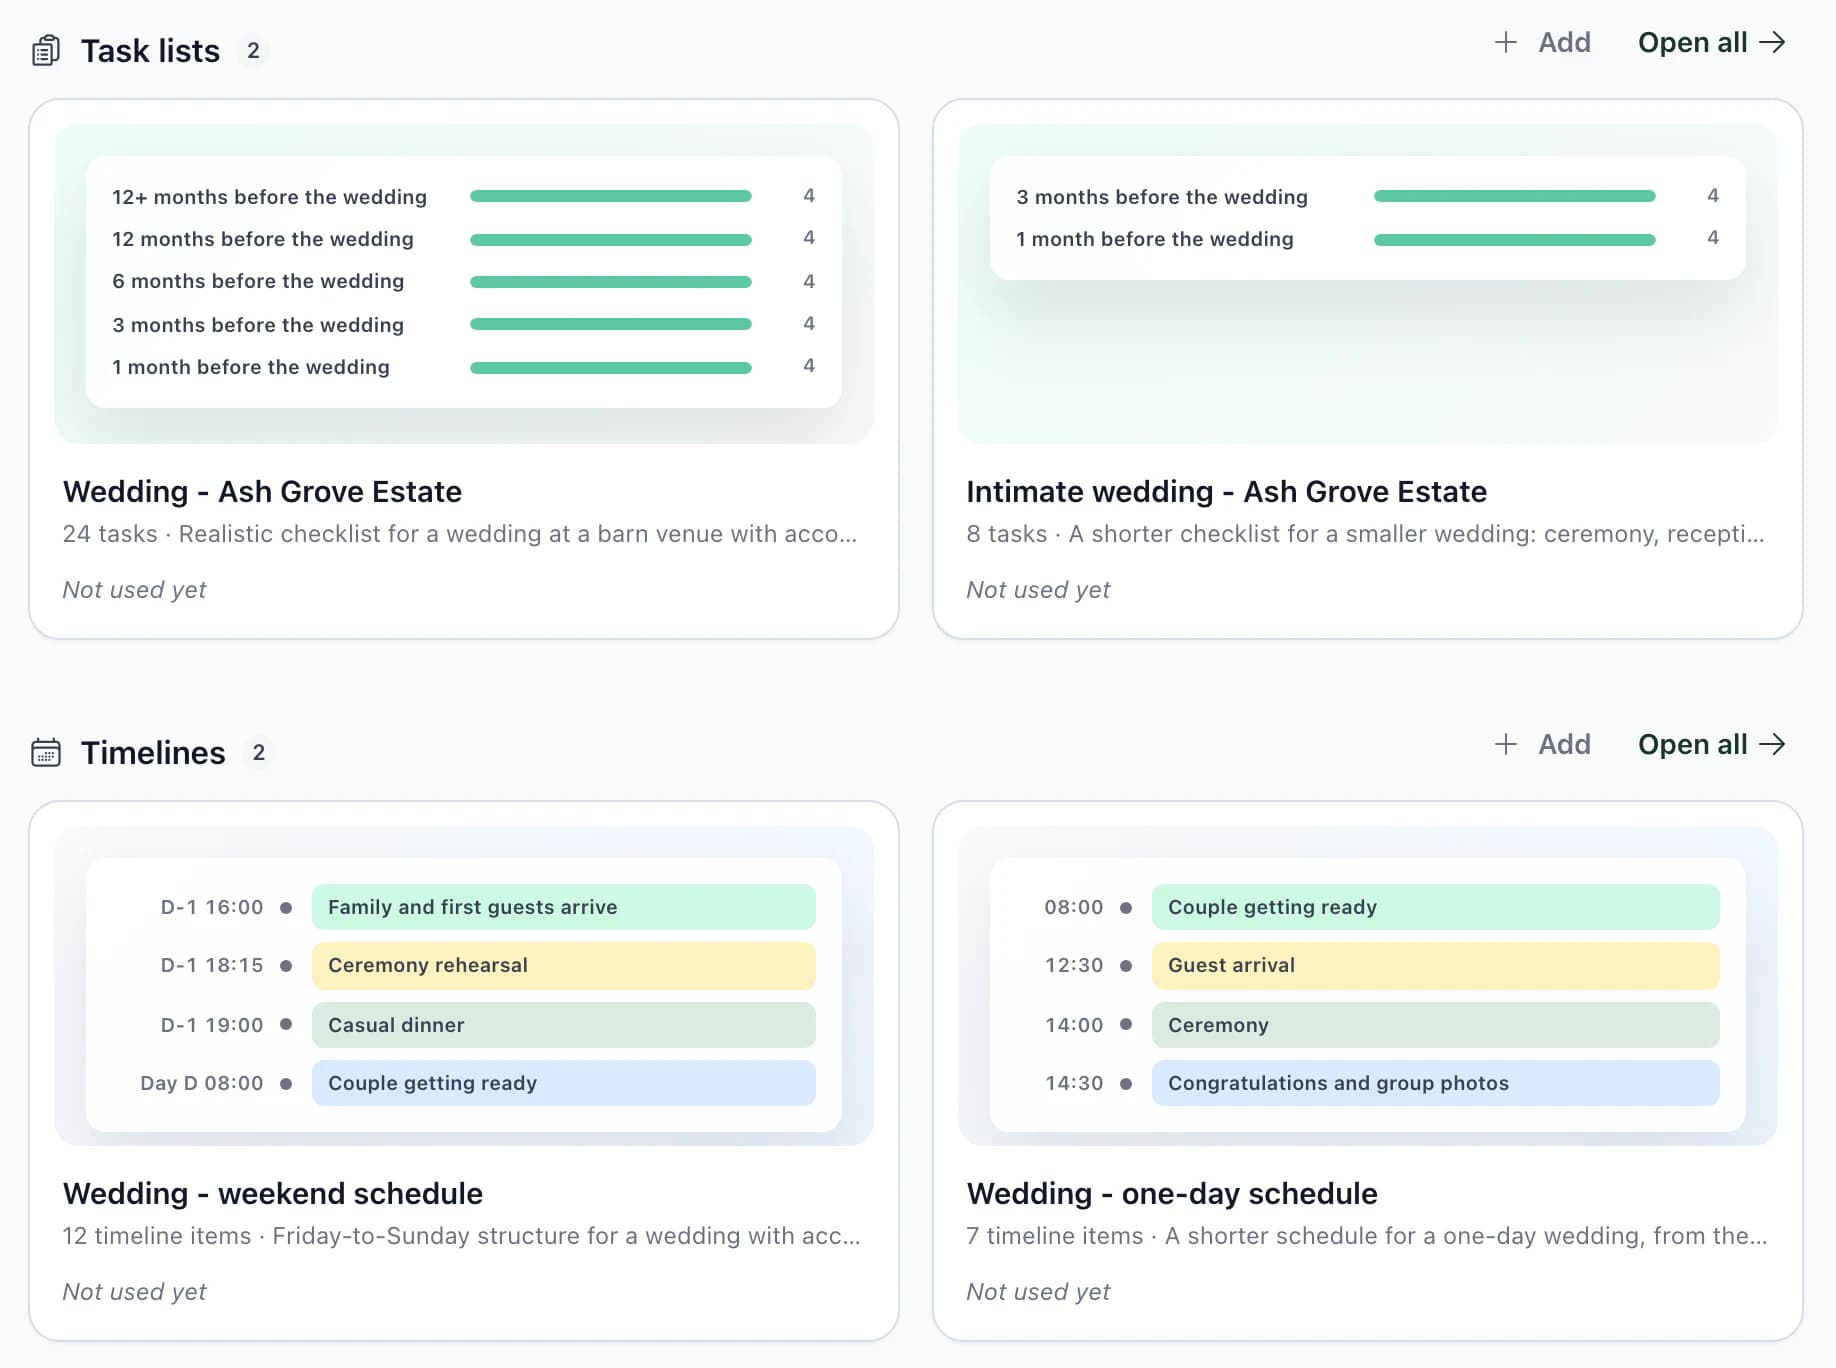This screenshot has width=1836, height=1368.
Task: Click the Intimate wedding preview thumbnail
Action: tap(1367, 284)
